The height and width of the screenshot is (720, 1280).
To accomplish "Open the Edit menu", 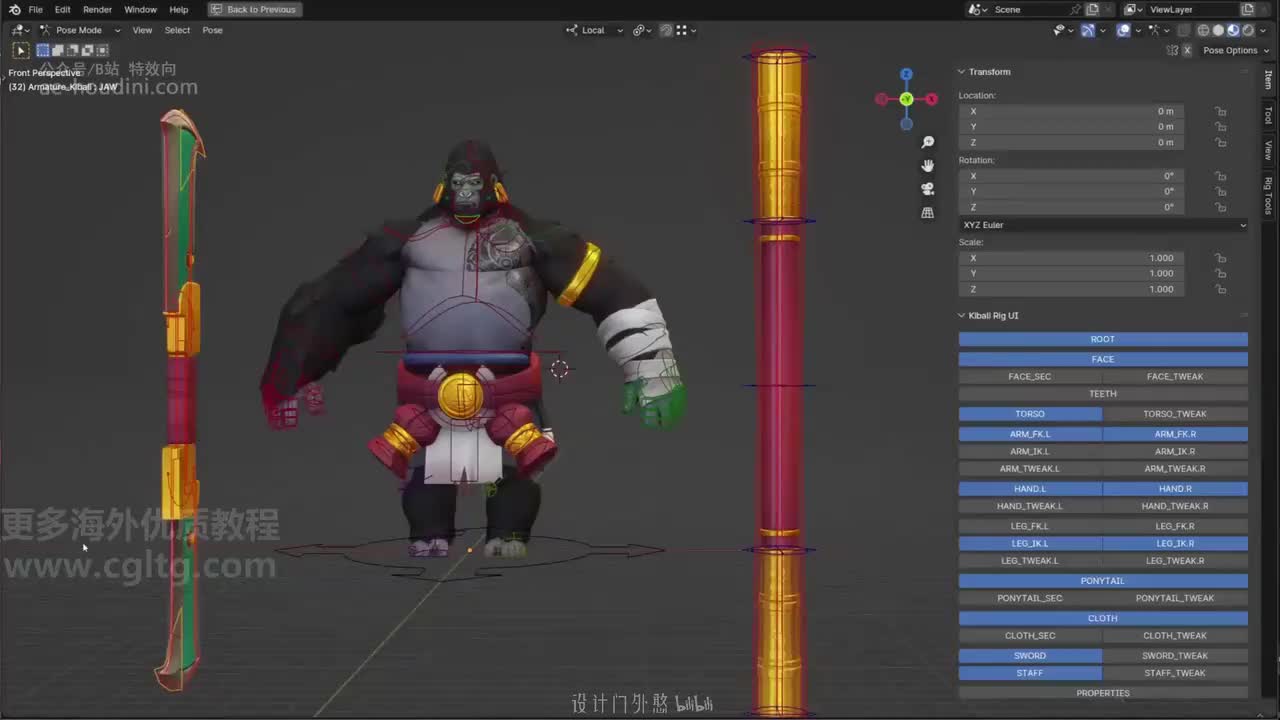I will (x=62, y=9).
